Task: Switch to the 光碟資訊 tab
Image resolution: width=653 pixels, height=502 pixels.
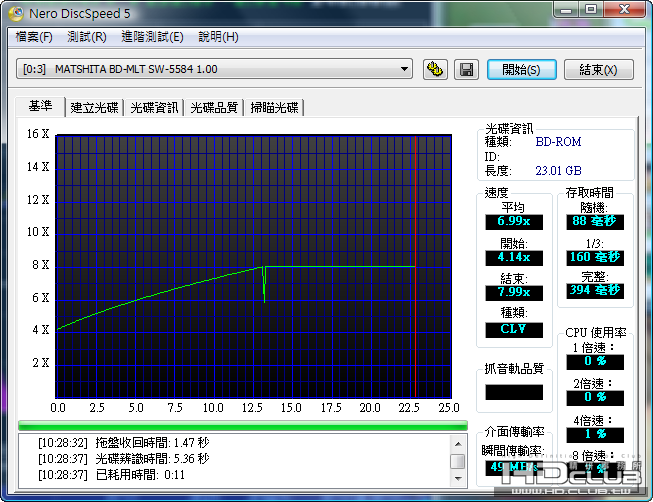Action: 154,107
